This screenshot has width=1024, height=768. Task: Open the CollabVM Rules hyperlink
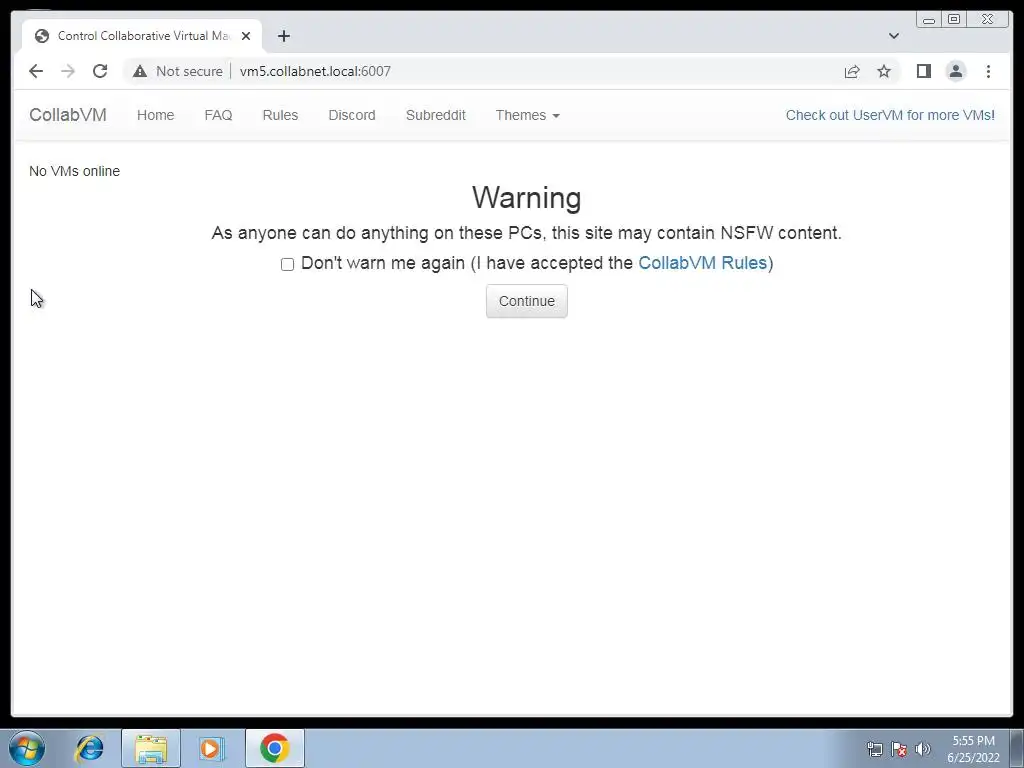click(702, 263)
